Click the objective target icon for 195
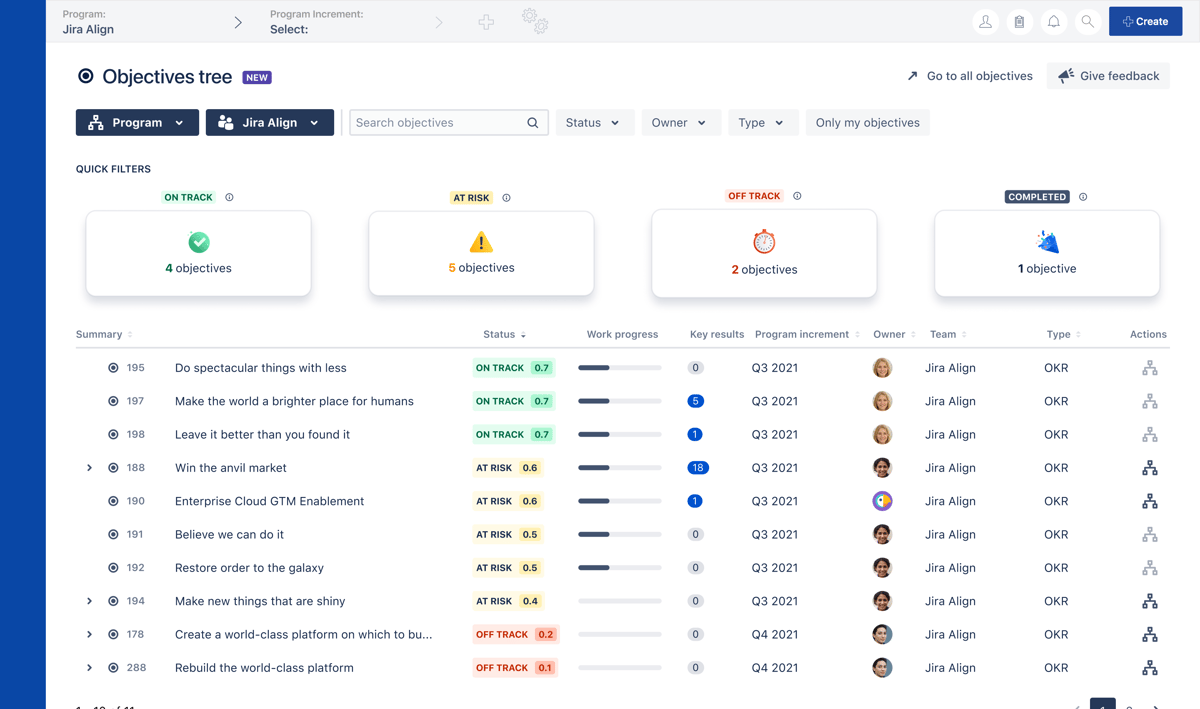 tap(113, 368)
